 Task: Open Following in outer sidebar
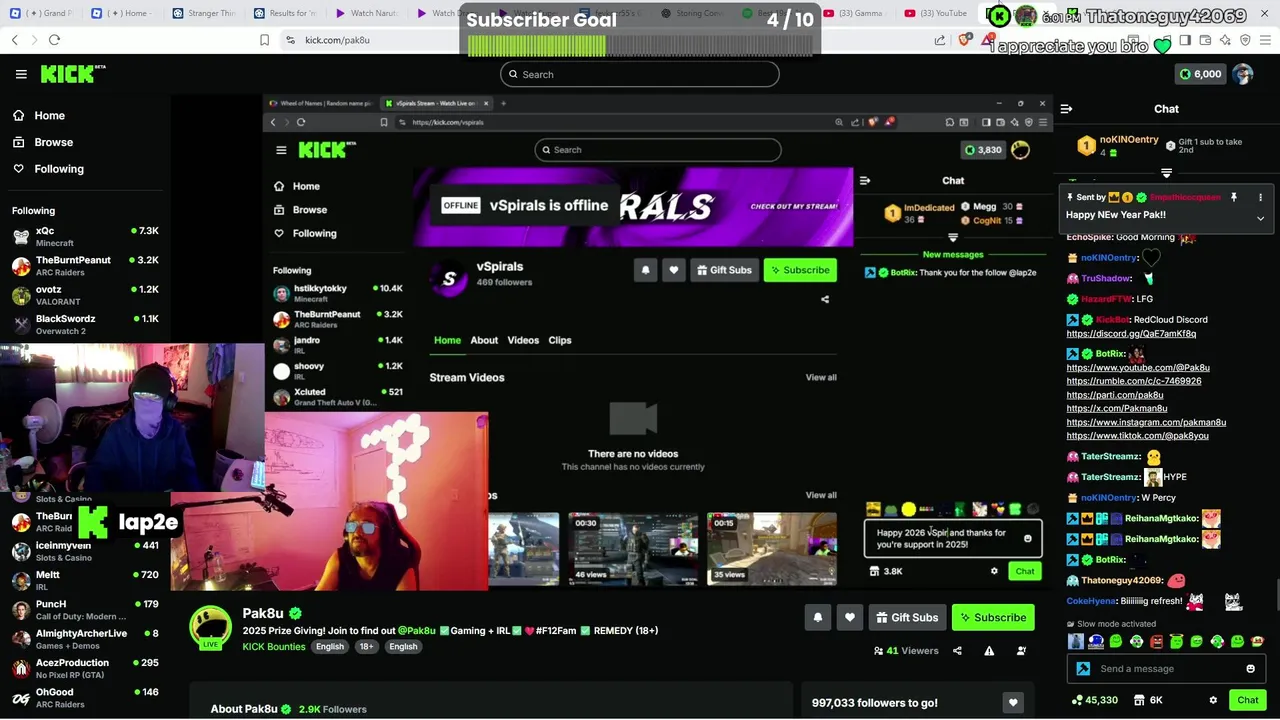point(49,169)
